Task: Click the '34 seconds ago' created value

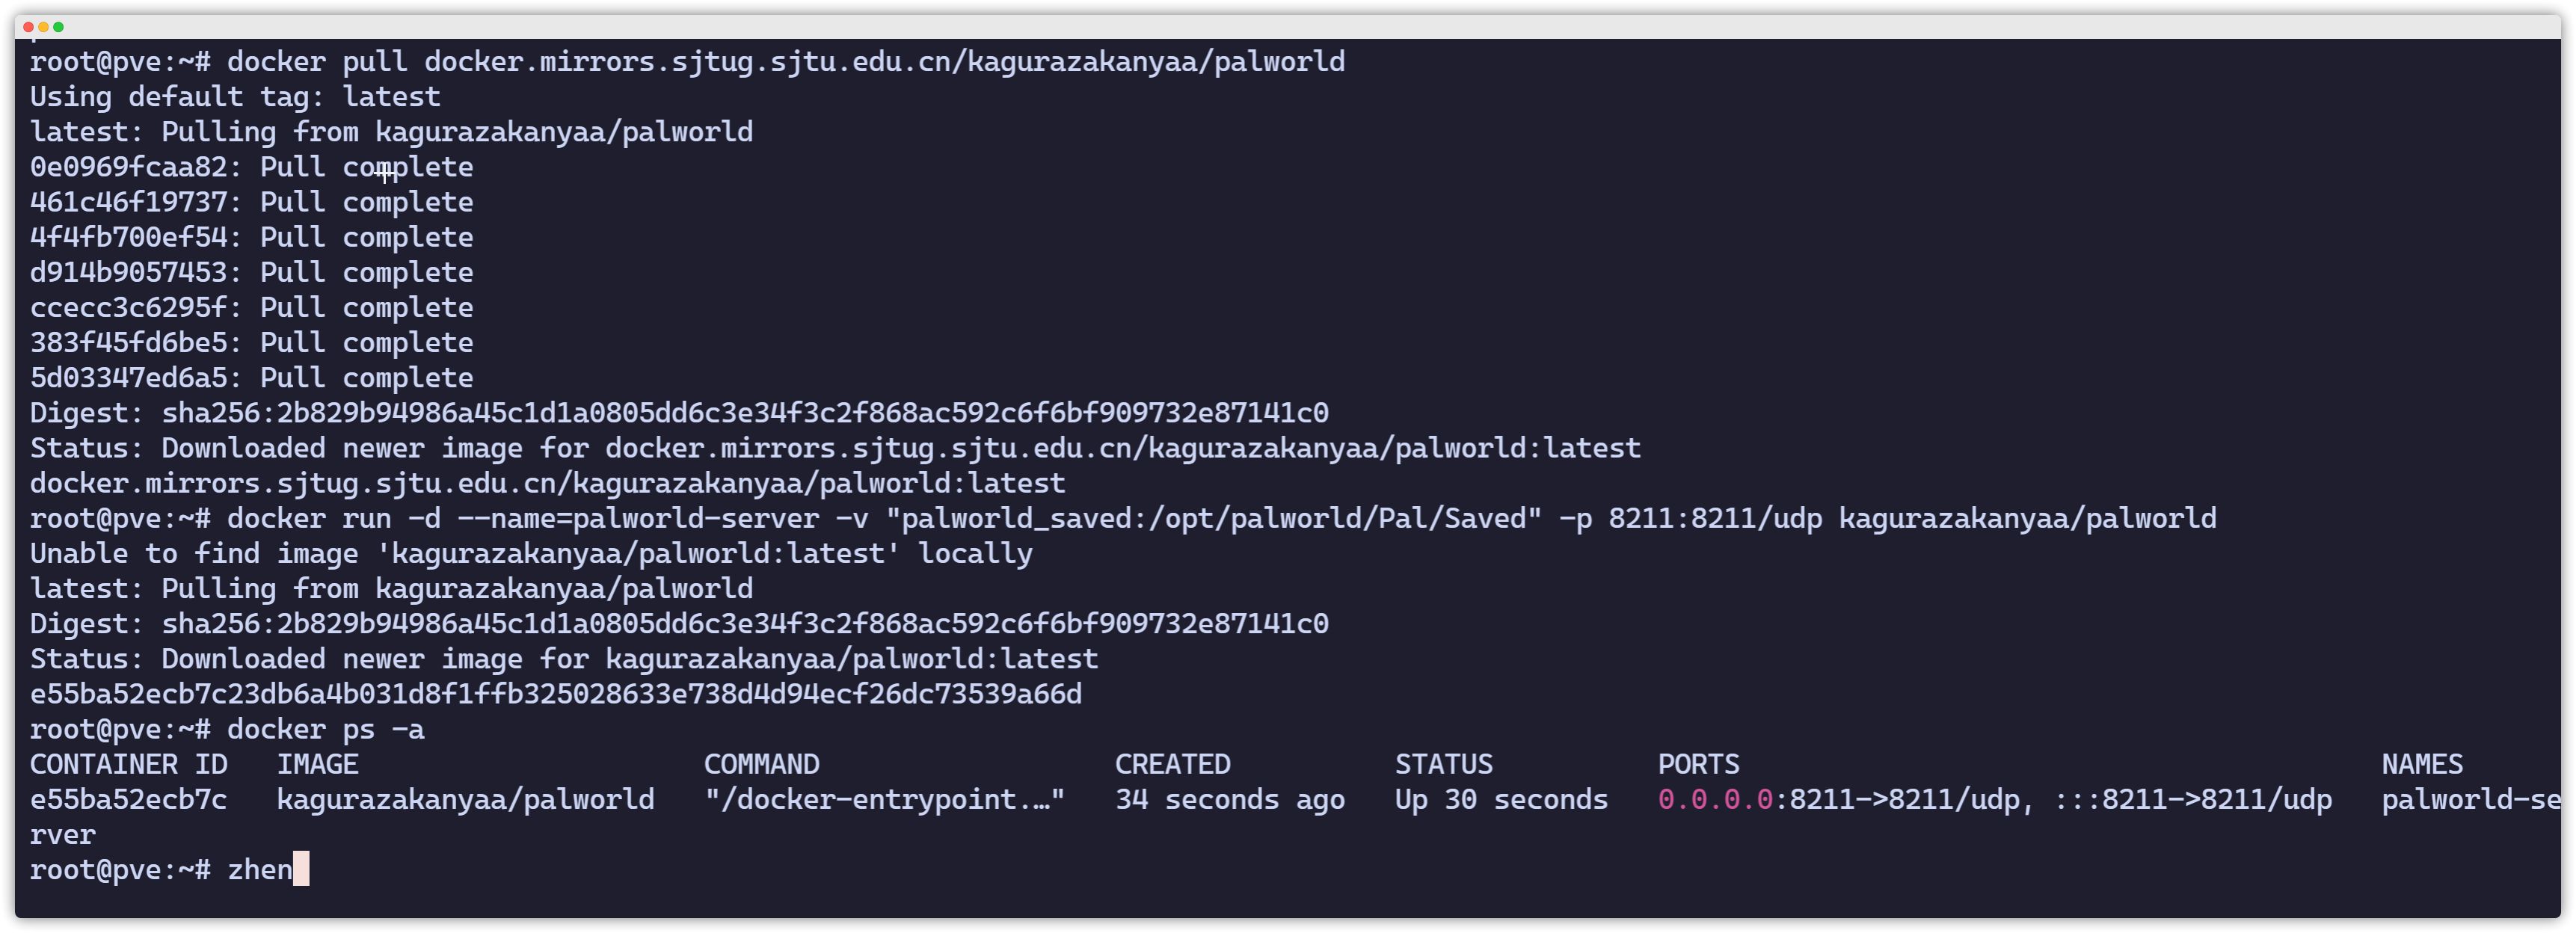Action: pyautogui.click(x=1230, y=799)
